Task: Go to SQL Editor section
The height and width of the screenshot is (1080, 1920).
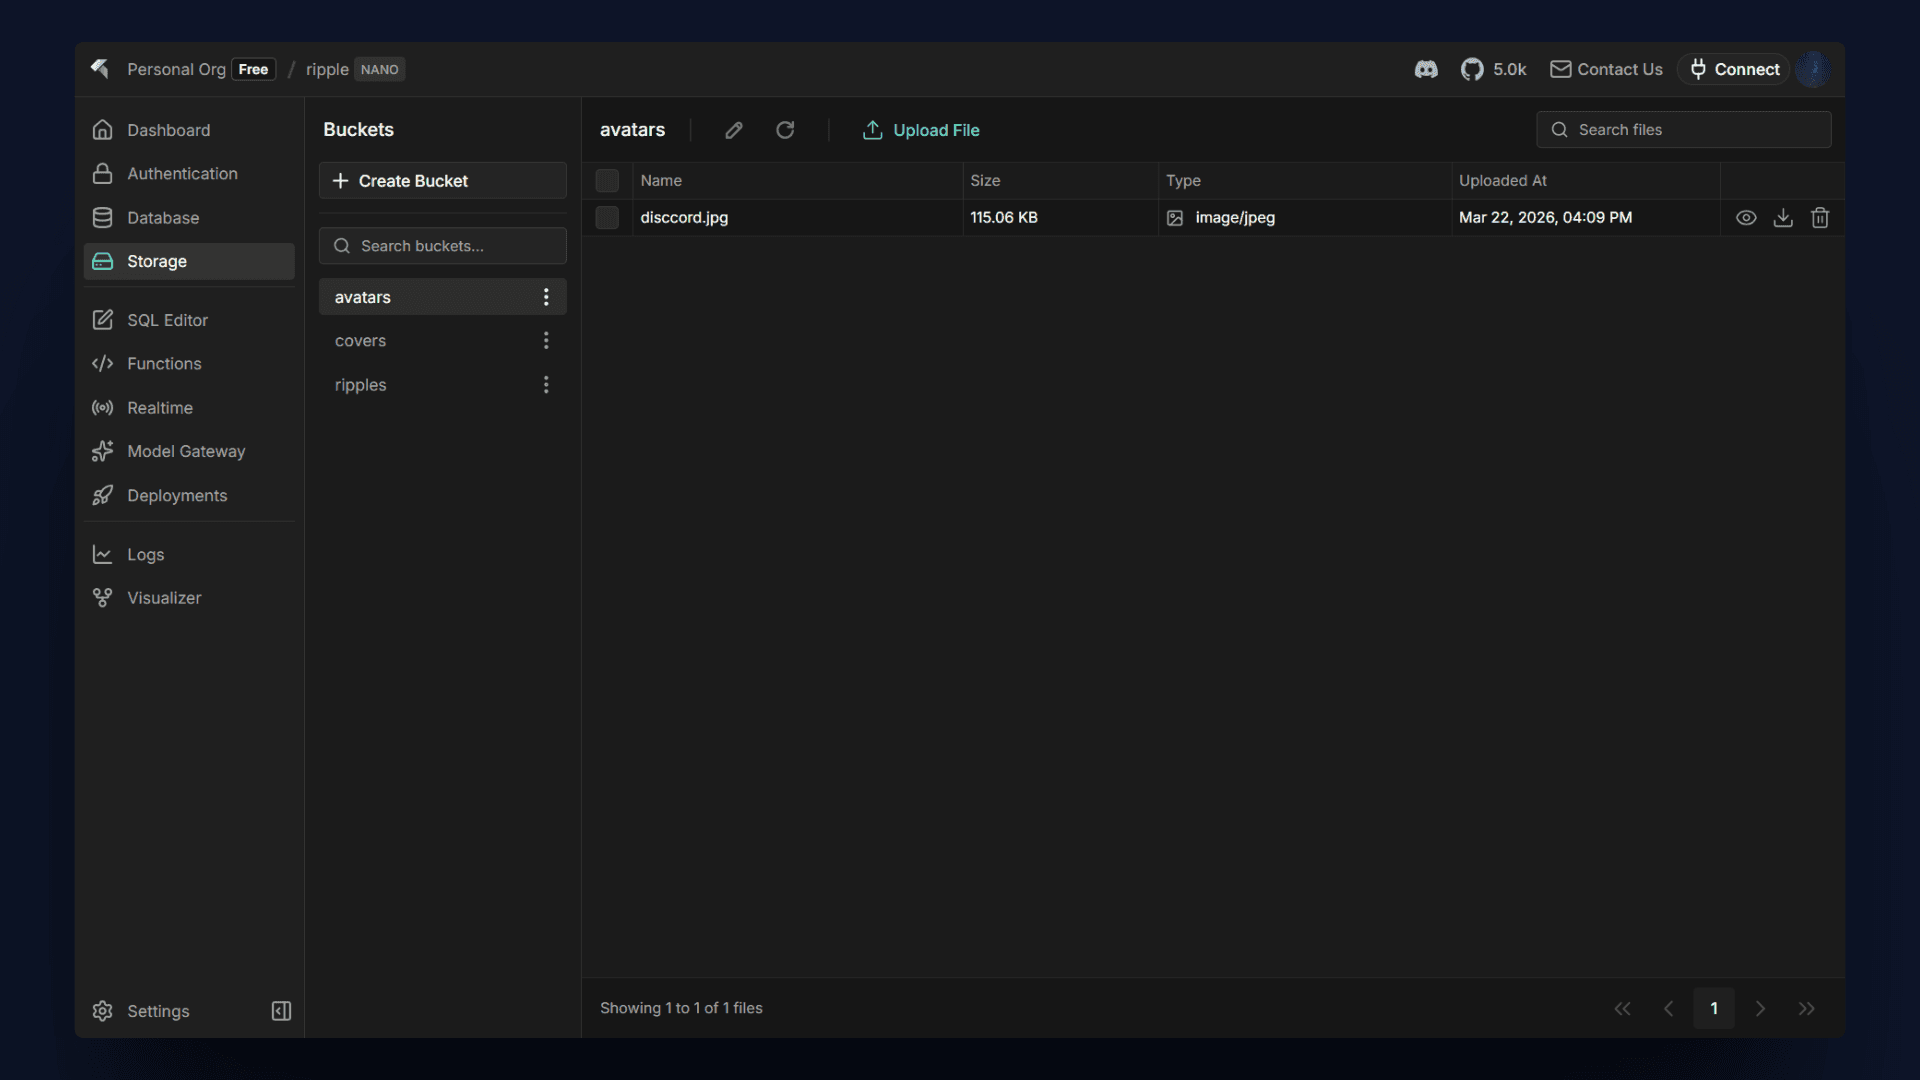Action: point(167,320)
